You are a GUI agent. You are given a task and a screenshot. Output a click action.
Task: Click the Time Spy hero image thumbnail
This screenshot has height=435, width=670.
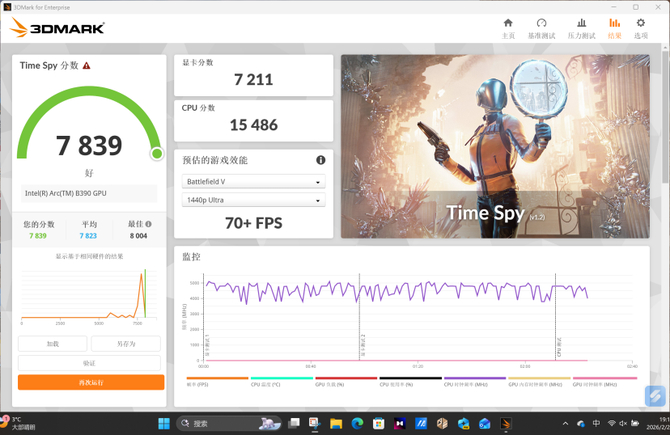pyautogui.click(x=495, y=146)
